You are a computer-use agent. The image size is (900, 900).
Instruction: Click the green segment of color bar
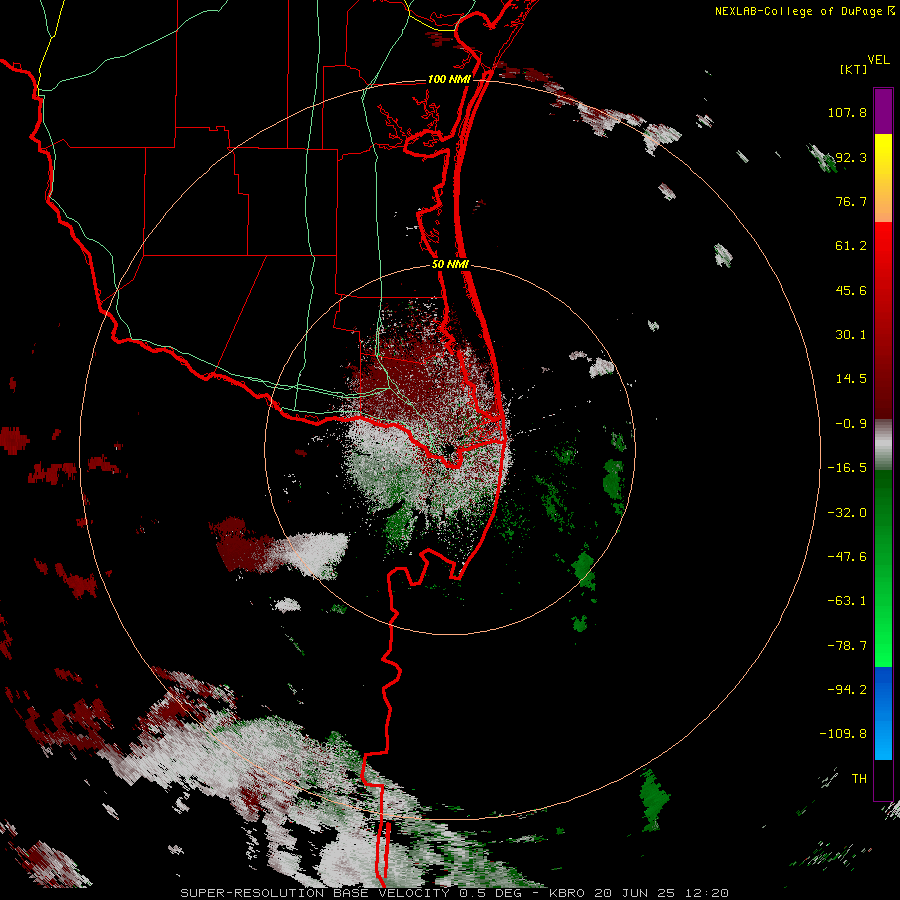(883, 568)
